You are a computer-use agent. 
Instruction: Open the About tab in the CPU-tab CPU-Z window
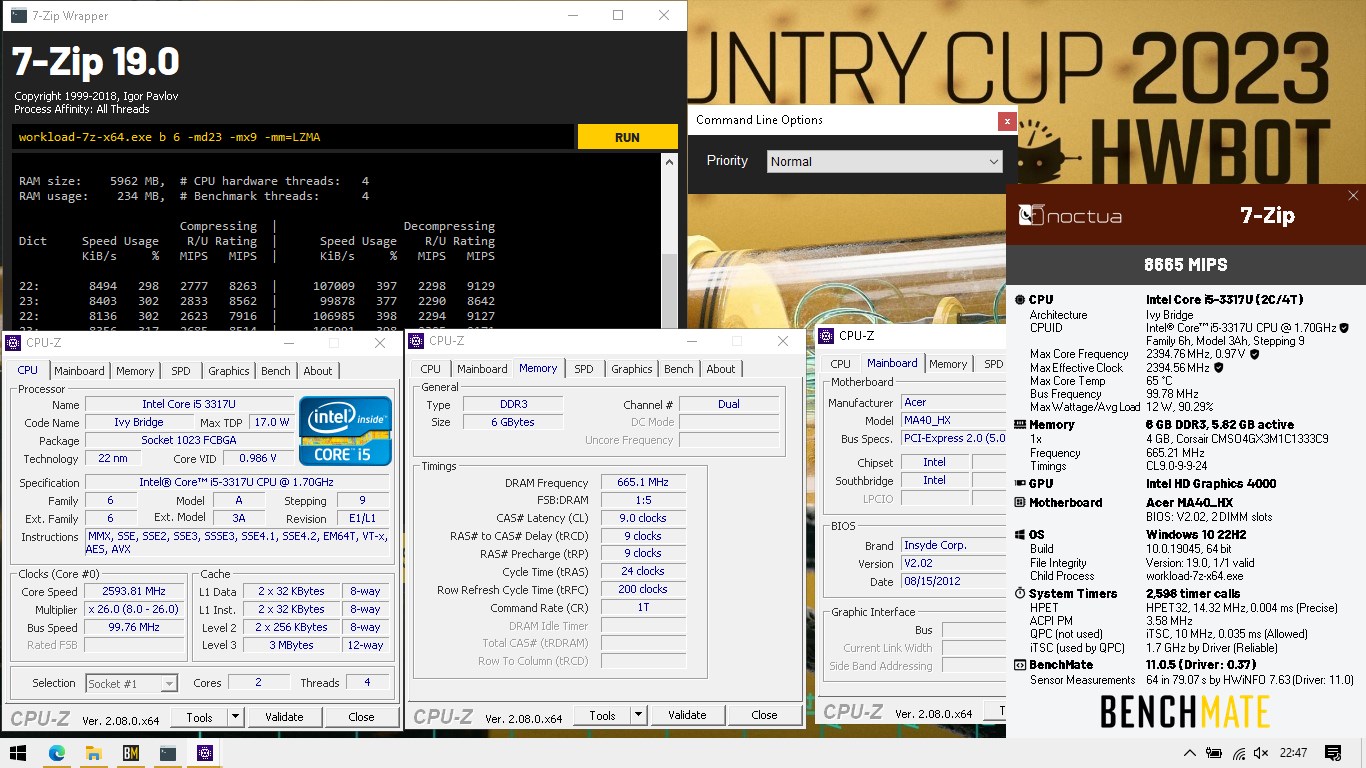318,371
